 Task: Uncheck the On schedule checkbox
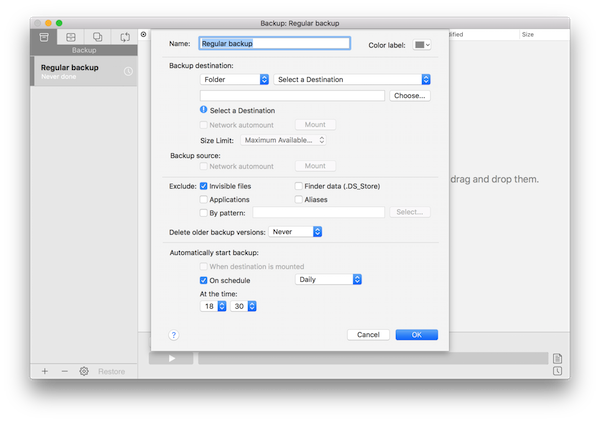(x=204, y=280)
